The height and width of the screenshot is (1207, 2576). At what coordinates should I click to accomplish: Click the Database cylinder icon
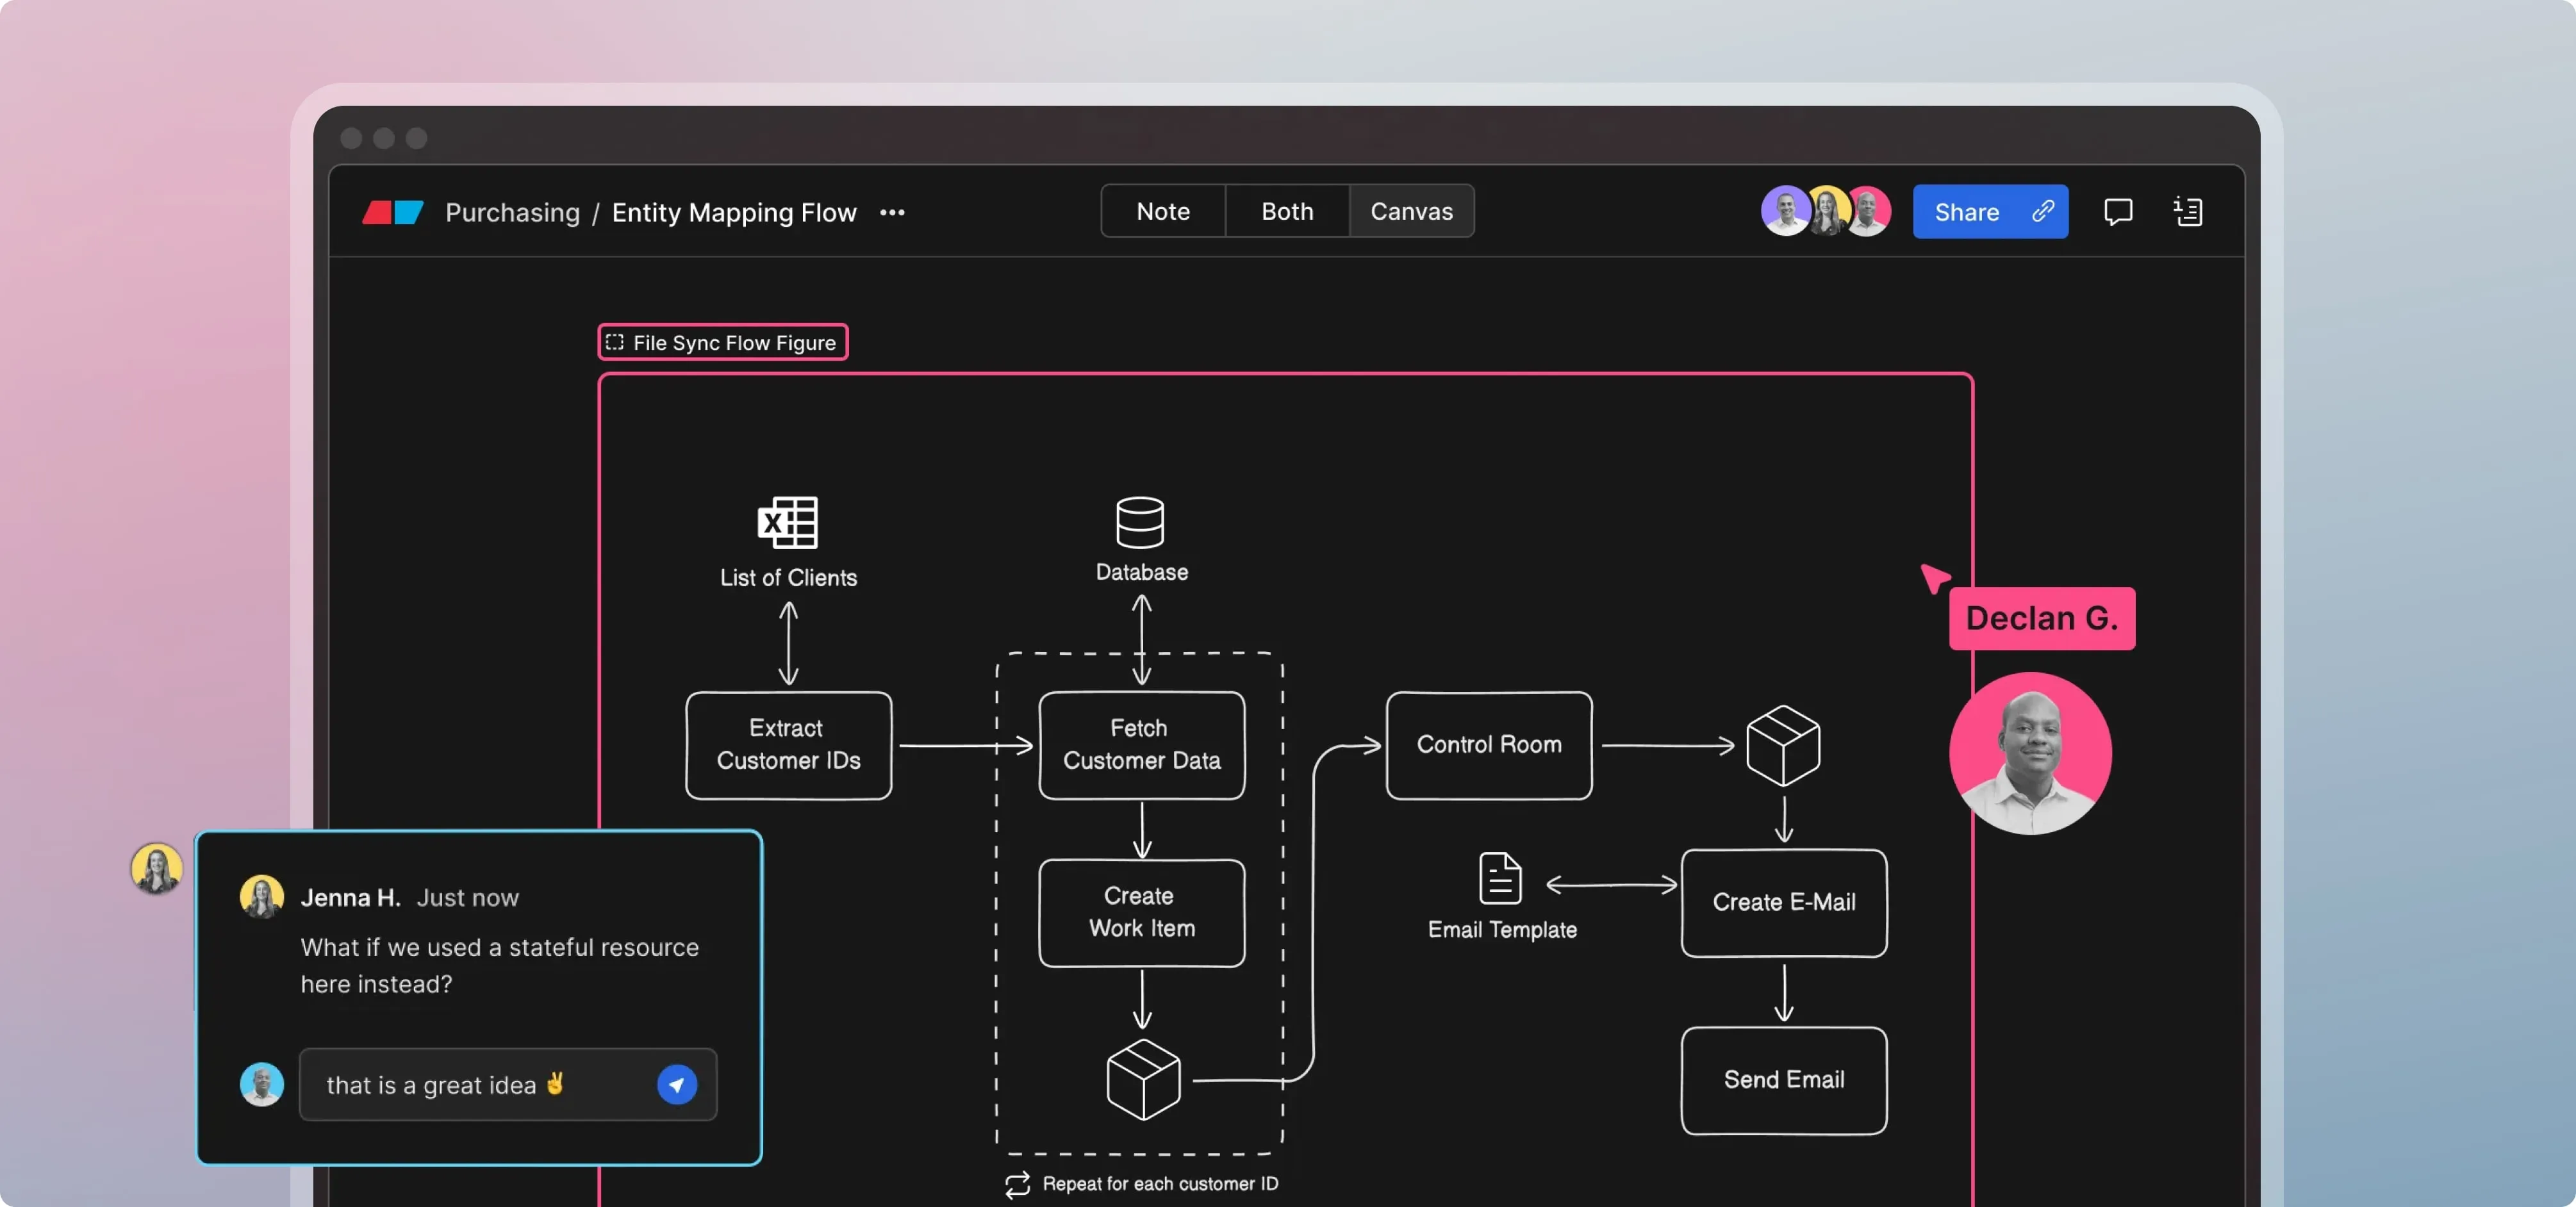point(1140,522)
